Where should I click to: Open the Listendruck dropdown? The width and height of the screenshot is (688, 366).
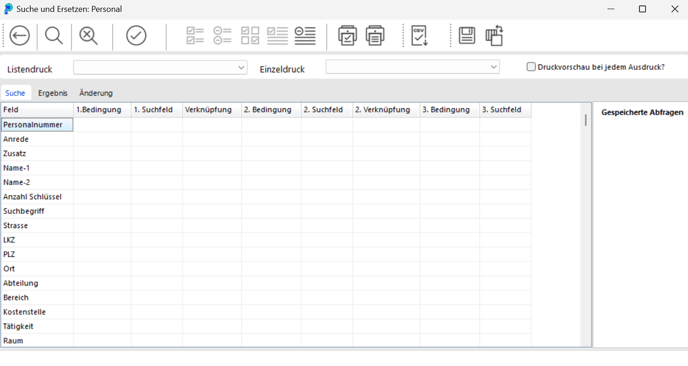pyautogui.click(x=160, y=68)
